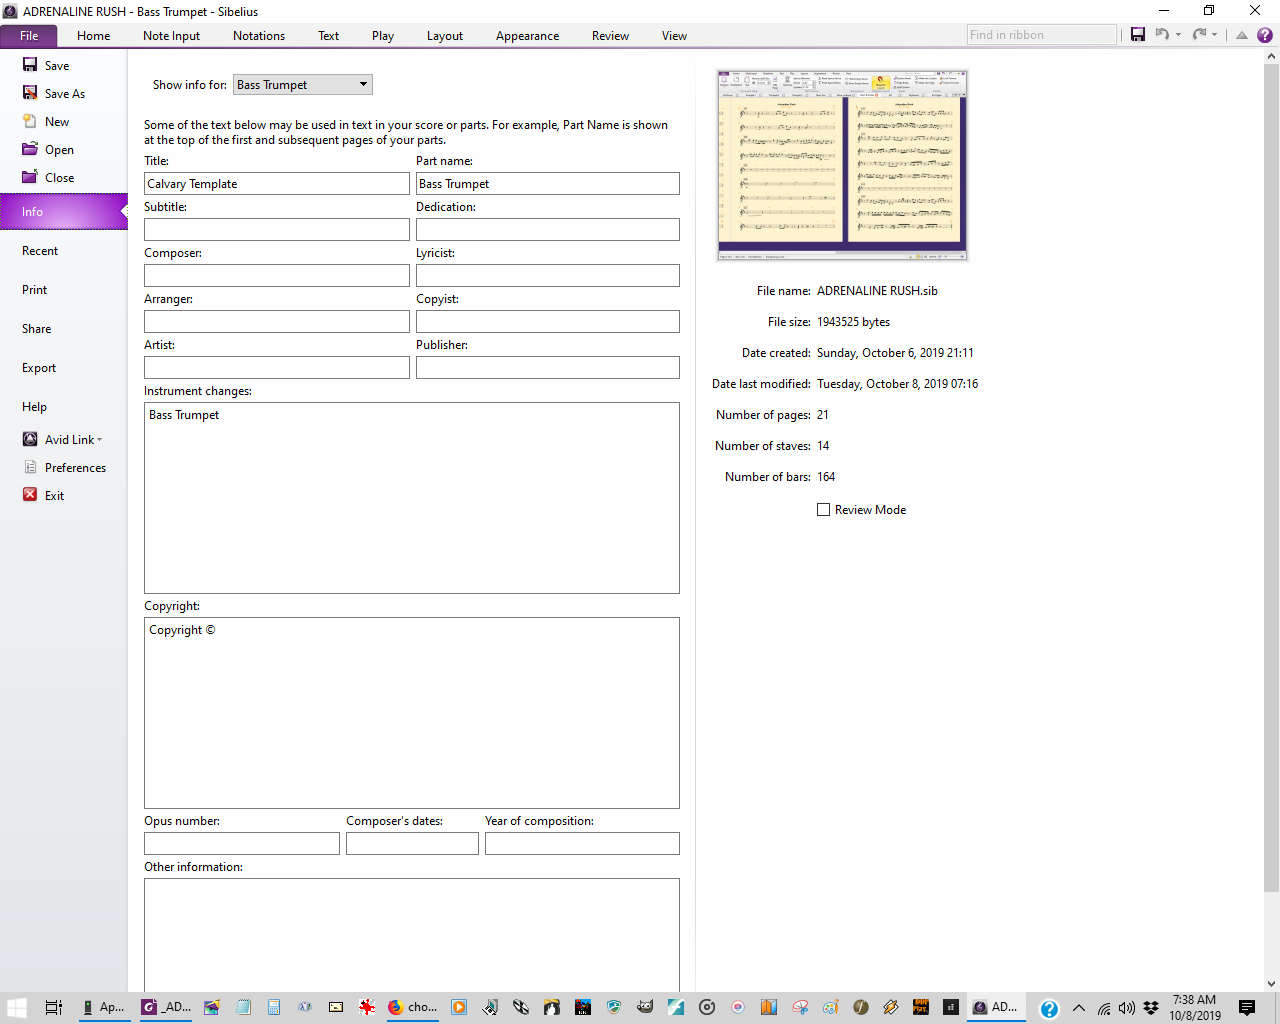
Task: Open the notifications action center icon
Action: (1247, 1007)
